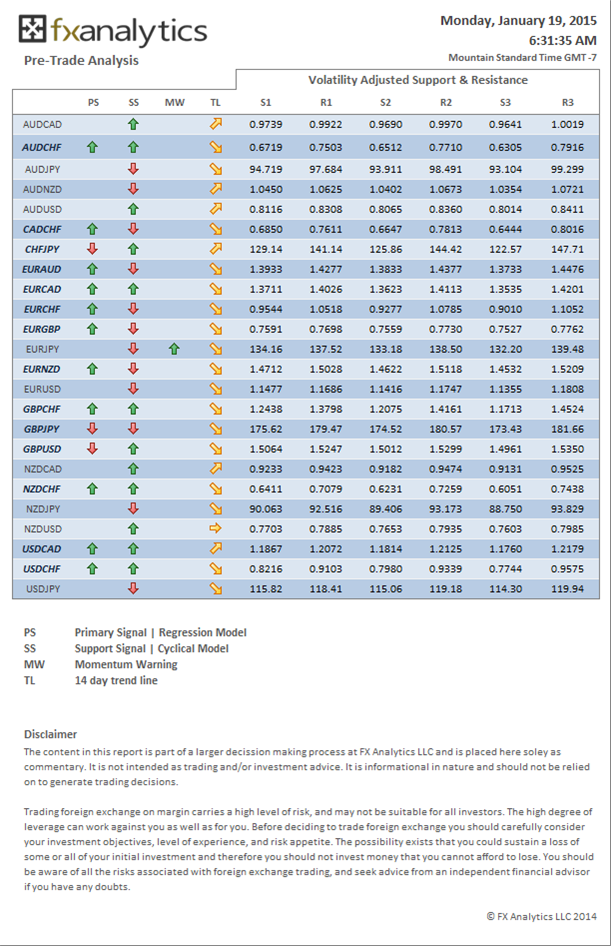Click the EURUSD red support signal arrow
The width and height of the screenshot is (611, 946).
coord(133,388)
